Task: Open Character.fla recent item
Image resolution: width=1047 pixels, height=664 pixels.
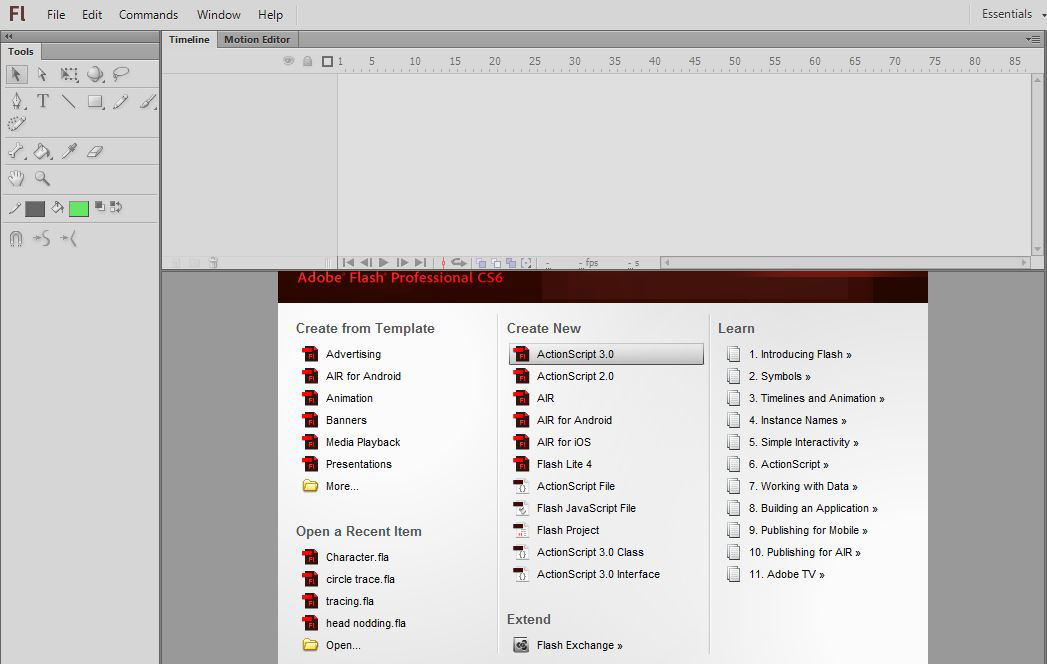Action: (x=357, y=557)
